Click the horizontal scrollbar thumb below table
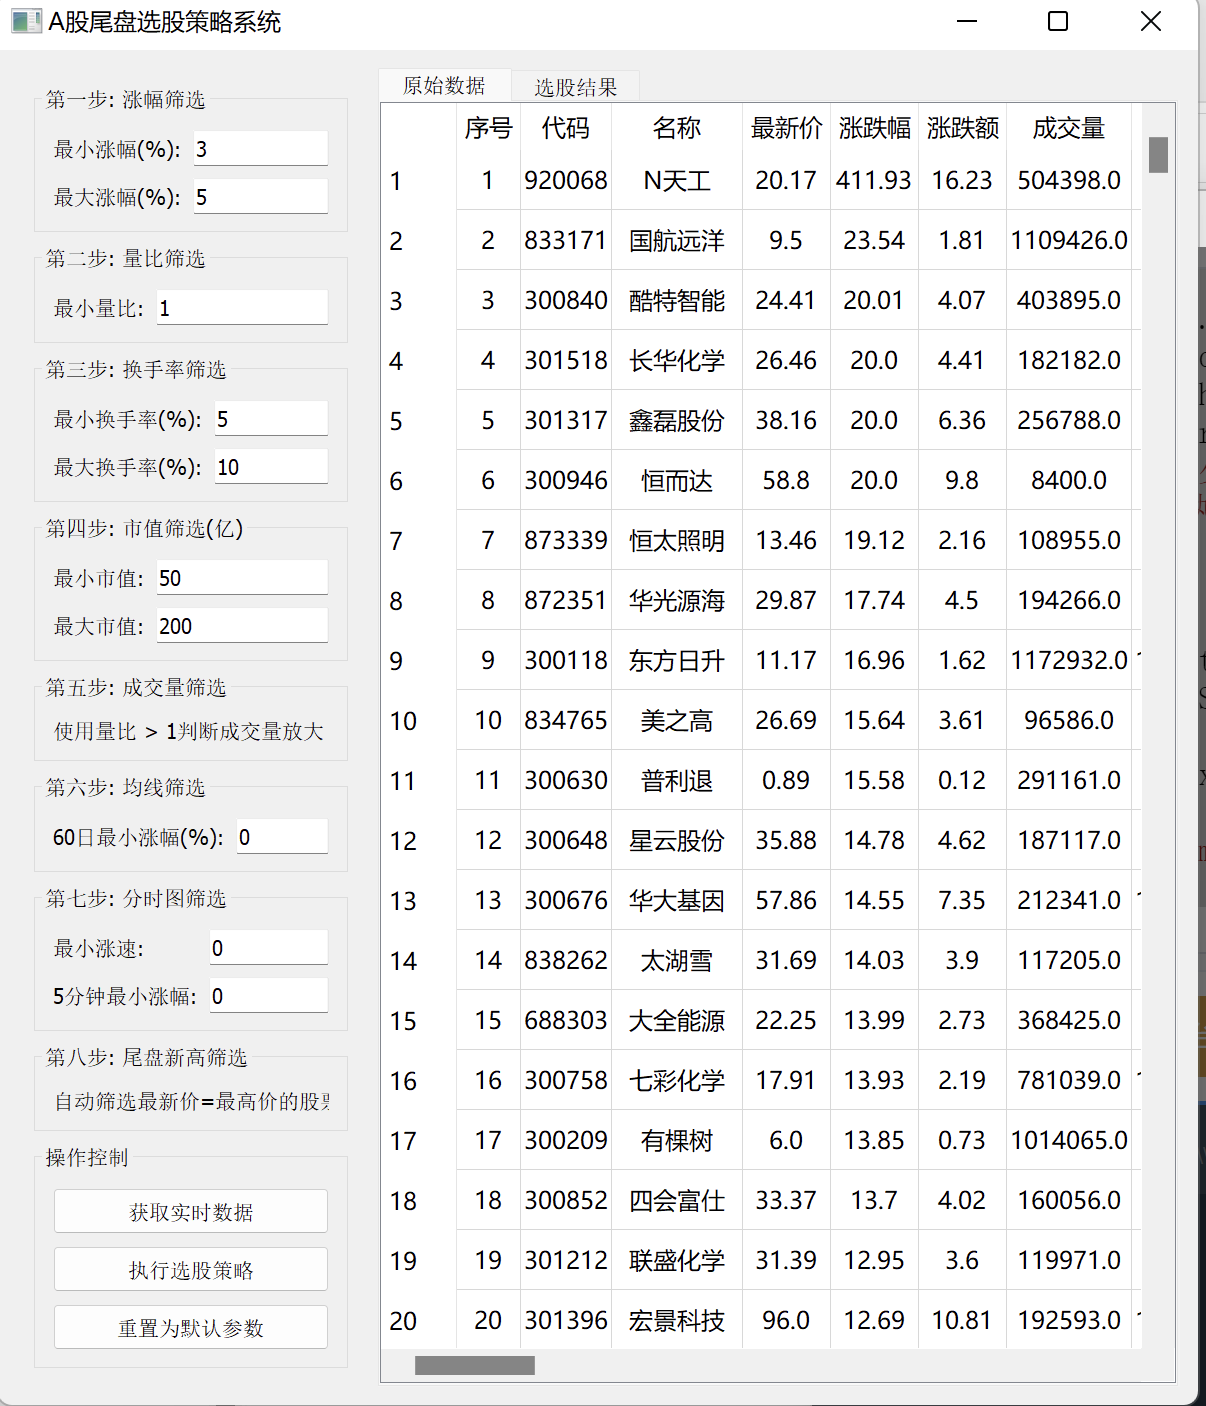 (x=474, y=1365)
